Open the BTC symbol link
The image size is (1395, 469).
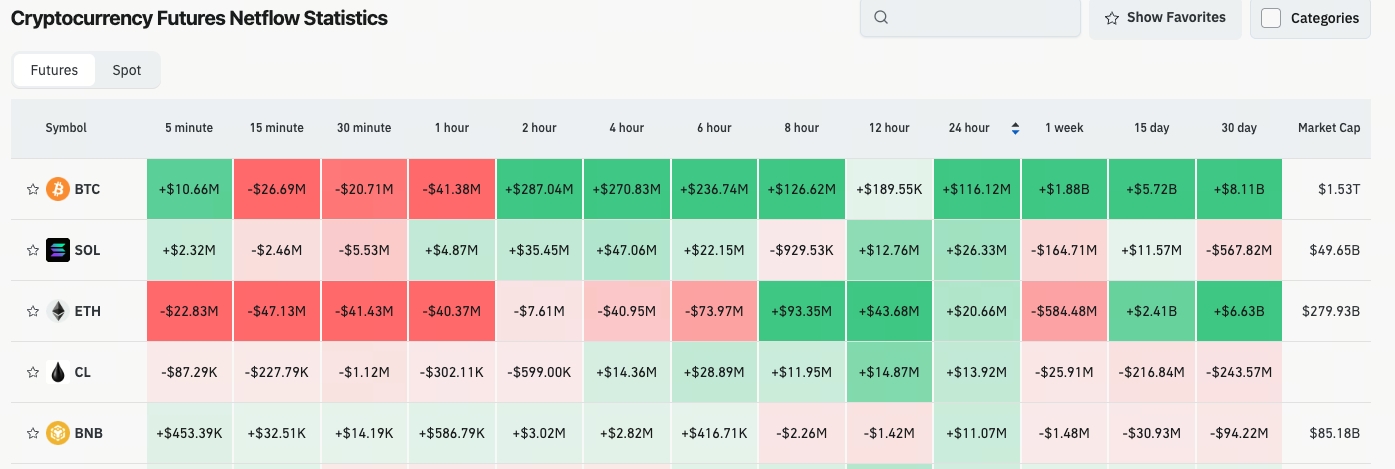[87, 189]
